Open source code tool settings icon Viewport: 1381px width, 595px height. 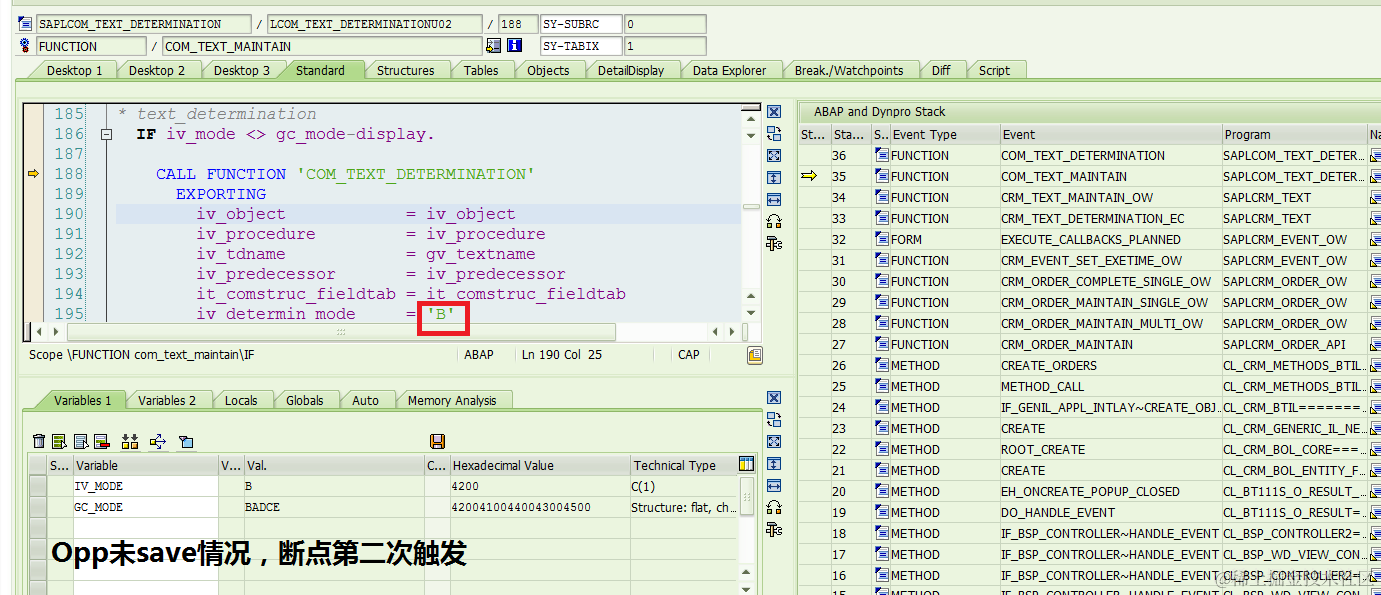(774, 243)
